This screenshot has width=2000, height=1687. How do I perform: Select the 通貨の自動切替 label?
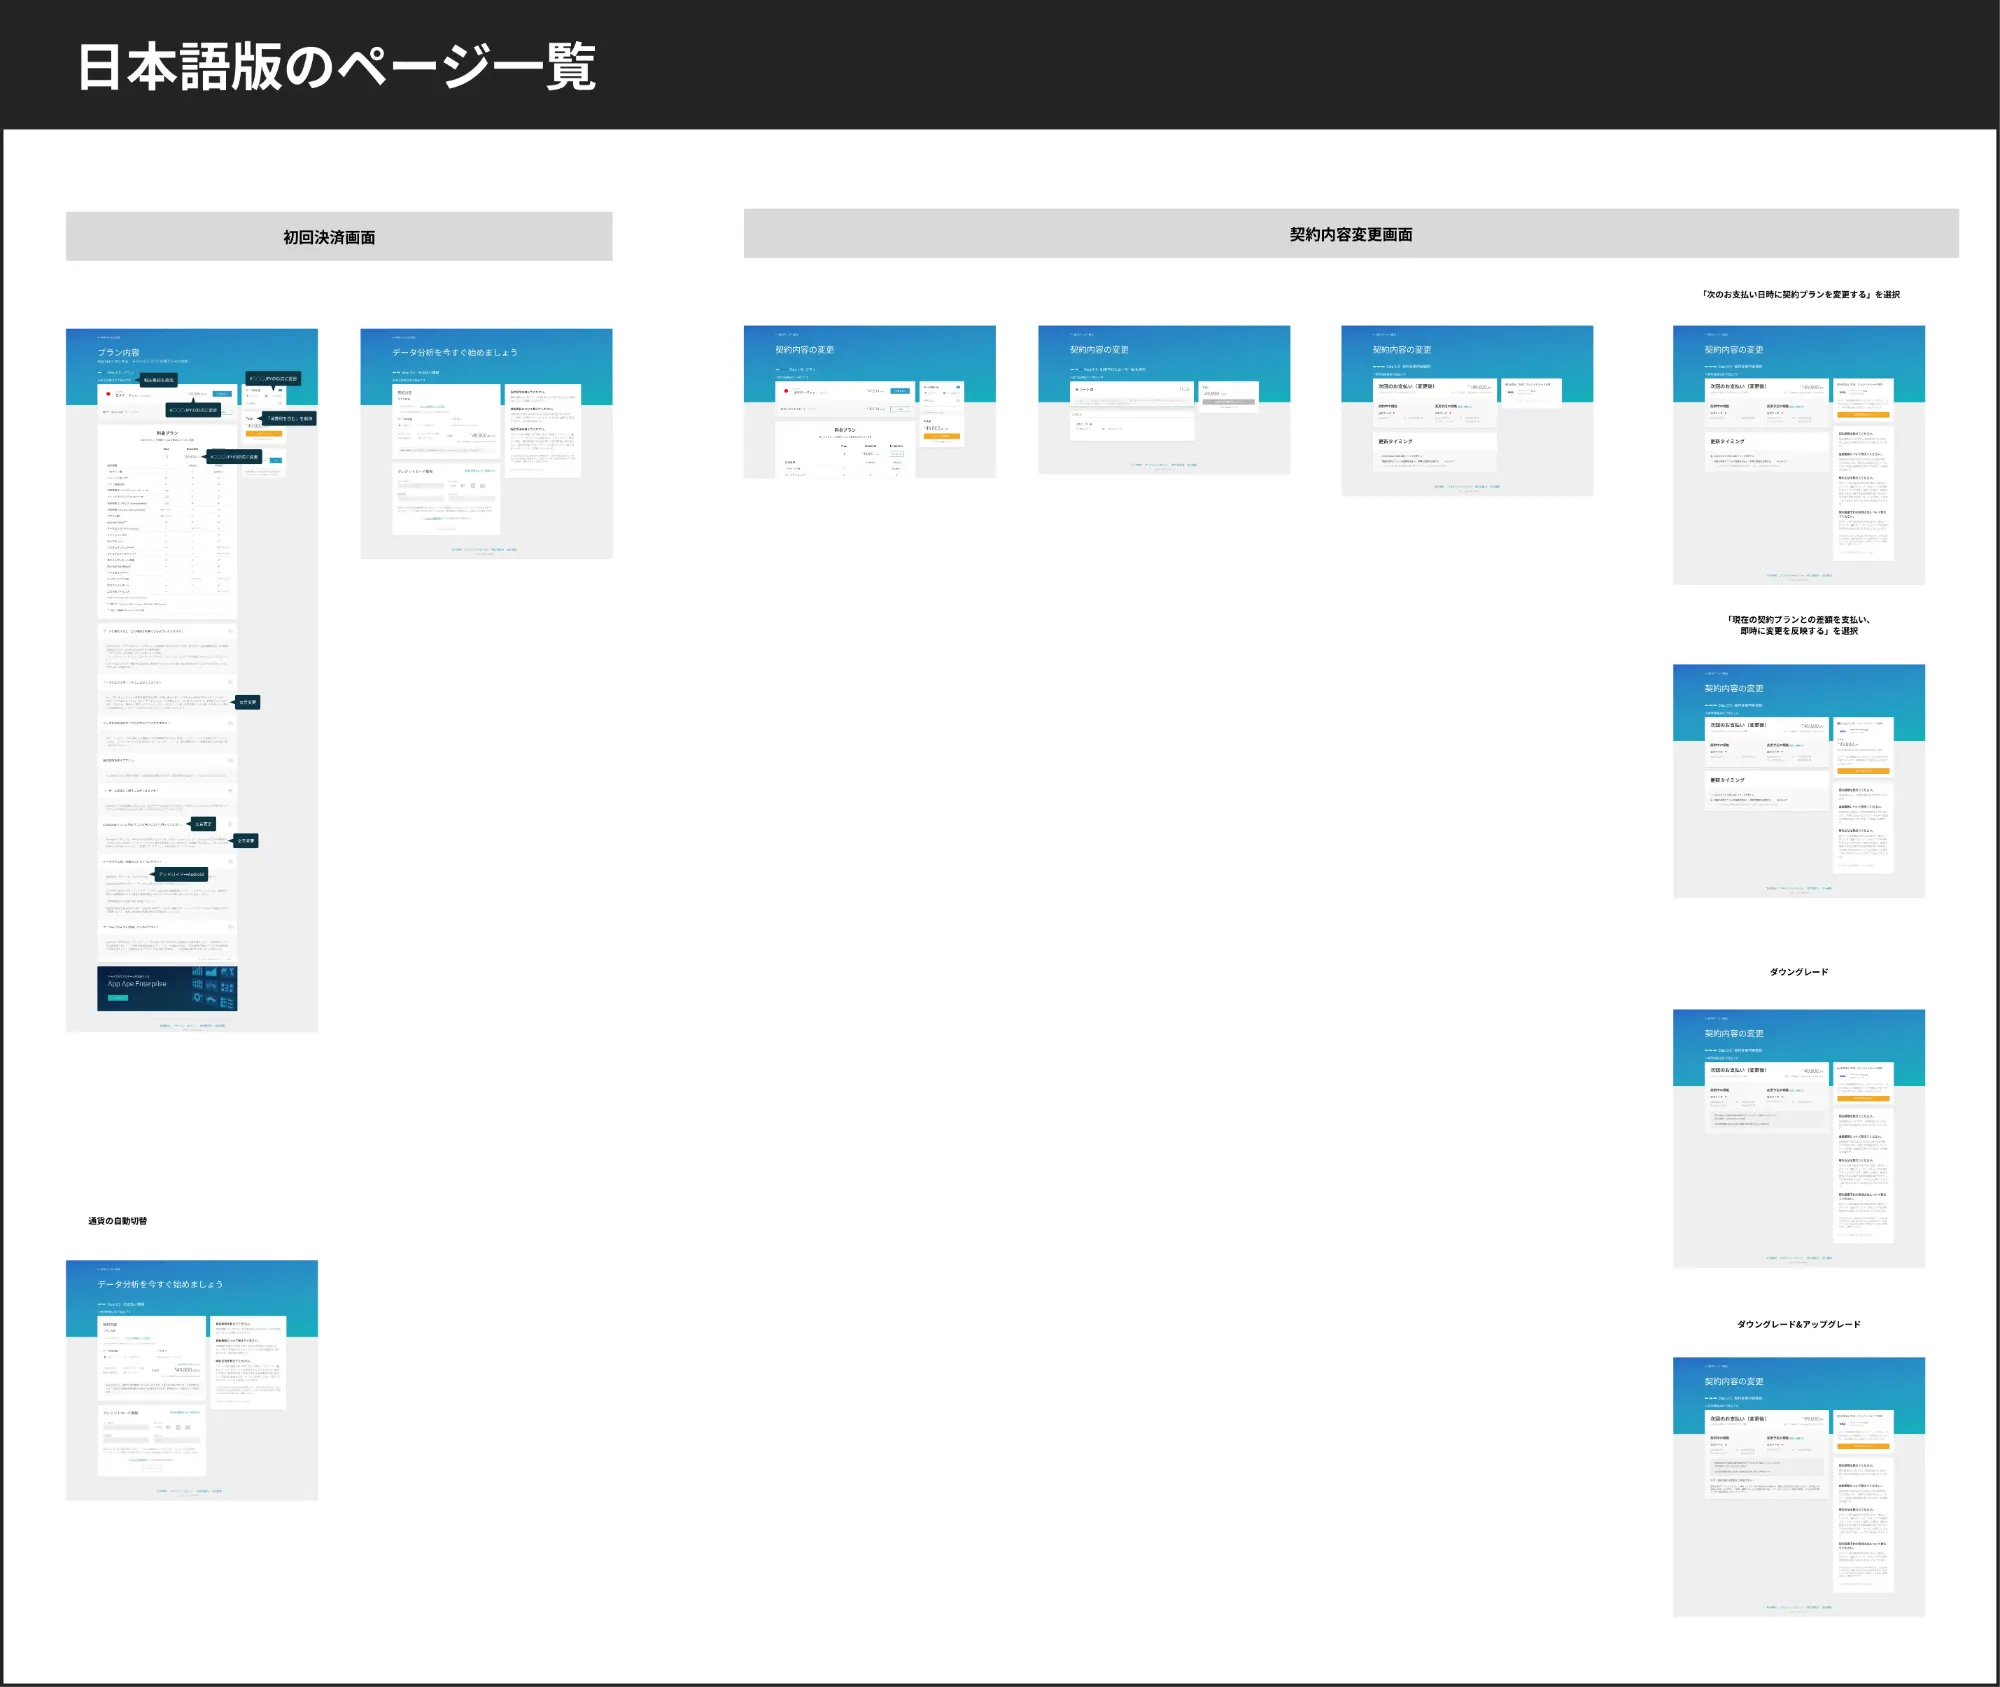coord(117,1221)
